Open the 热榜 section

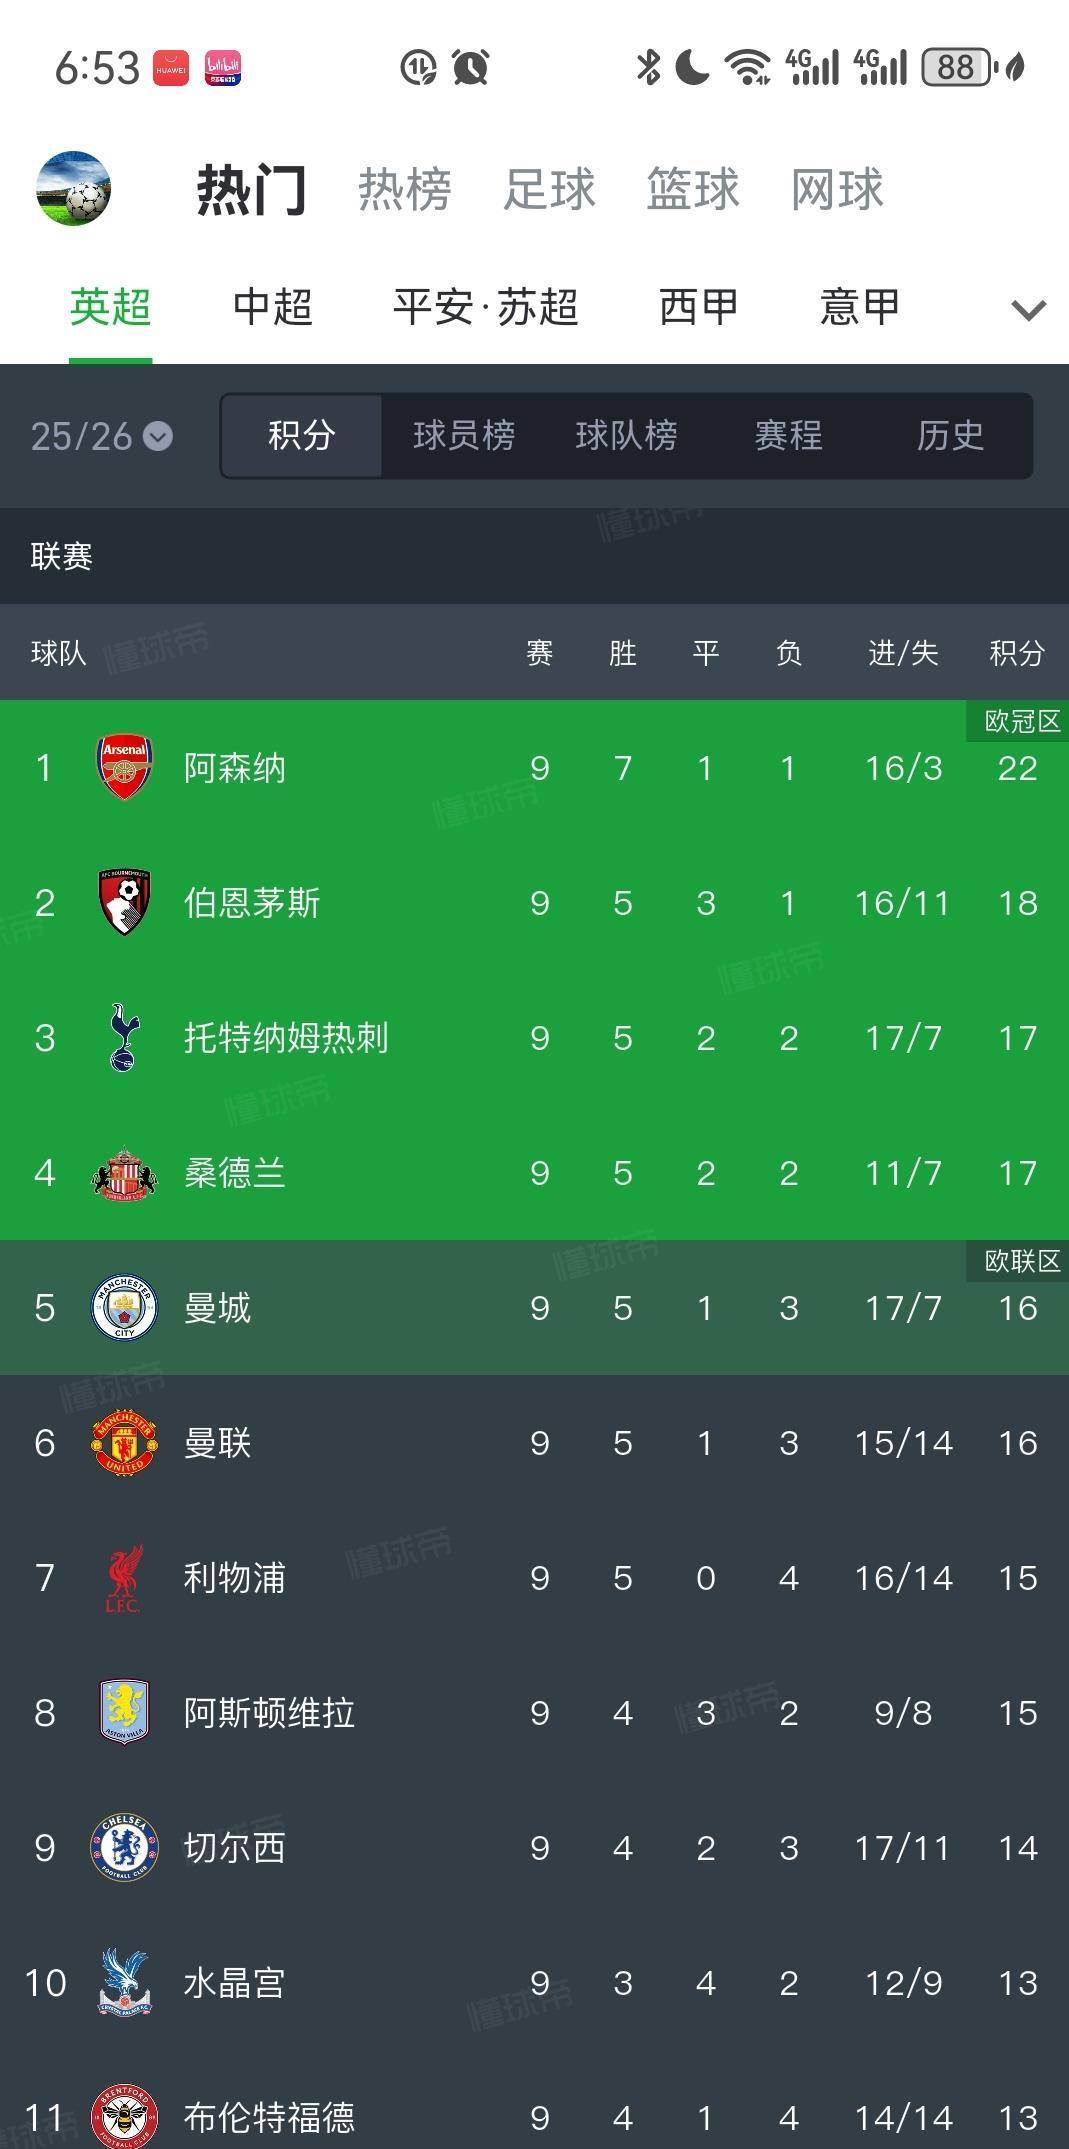[x=405, y=190]
